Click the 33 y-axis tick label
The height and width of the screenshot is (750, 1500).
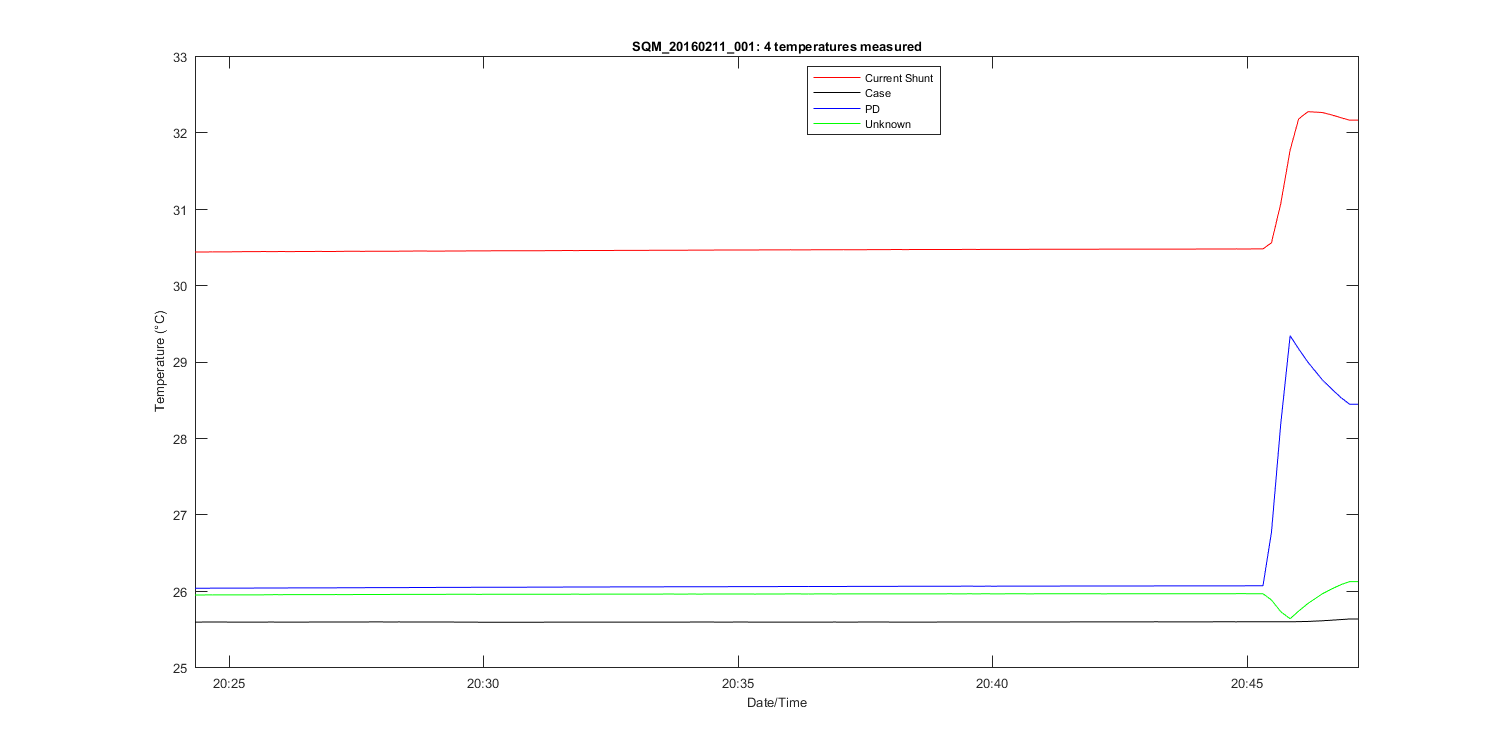tap(181, 57)
